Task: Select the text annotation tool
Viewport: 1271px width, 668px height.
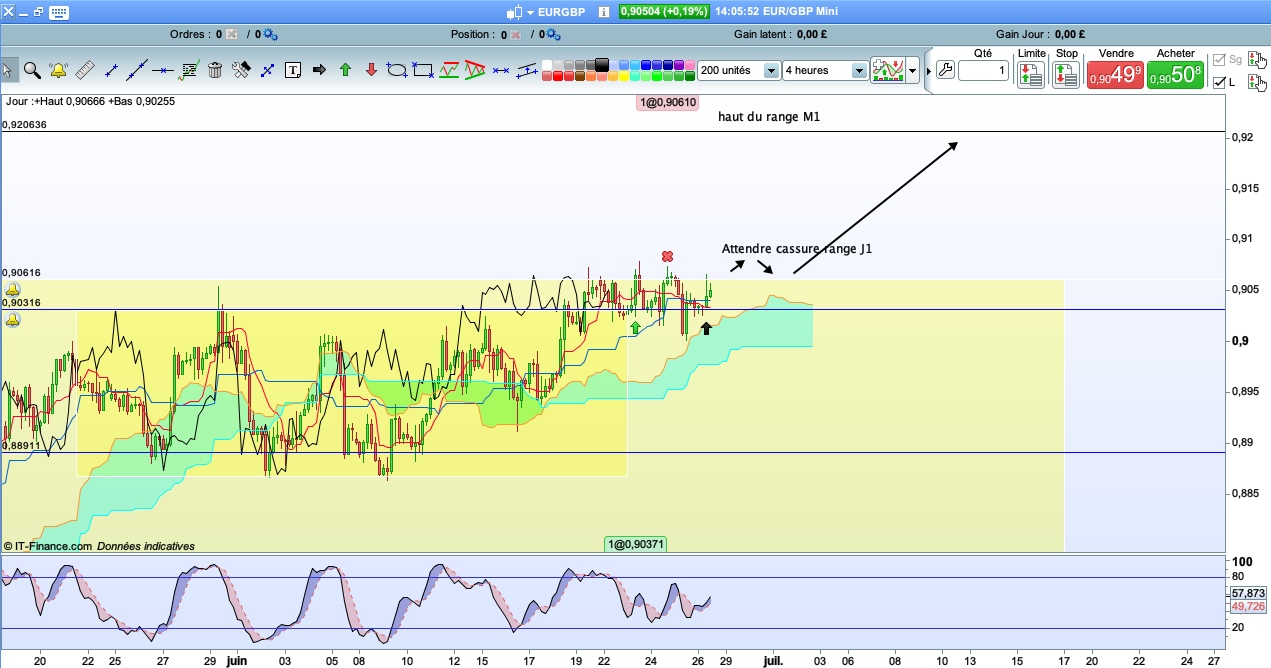Action: [293, 70]
